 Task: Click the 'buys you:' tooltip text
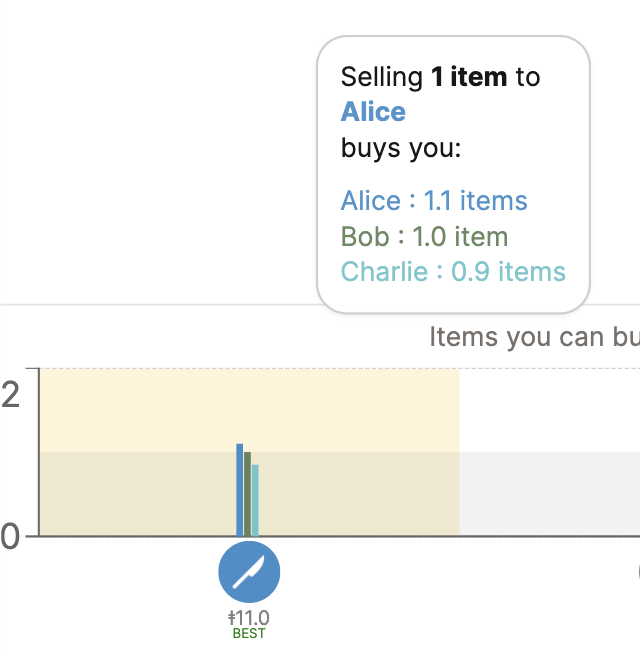pos(401,148)
